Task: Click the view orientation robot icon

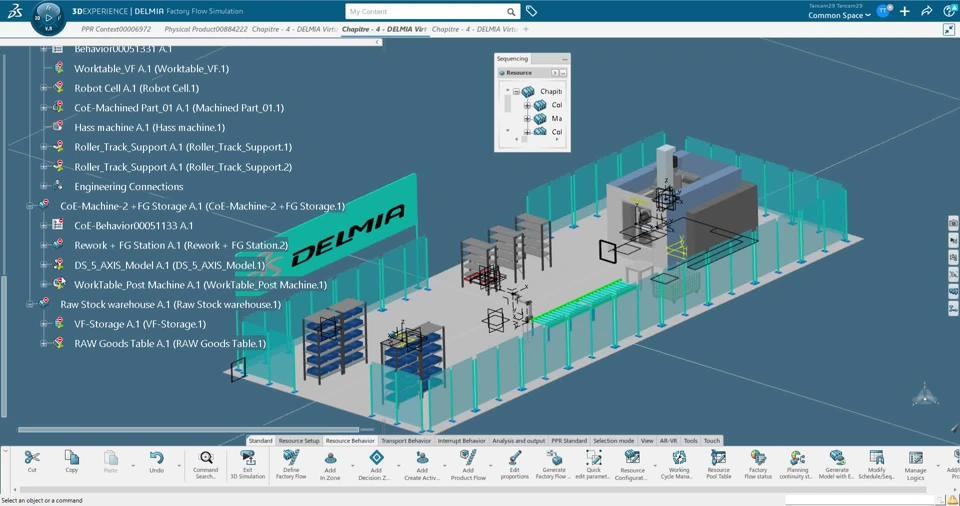Action: pos(925,395)
